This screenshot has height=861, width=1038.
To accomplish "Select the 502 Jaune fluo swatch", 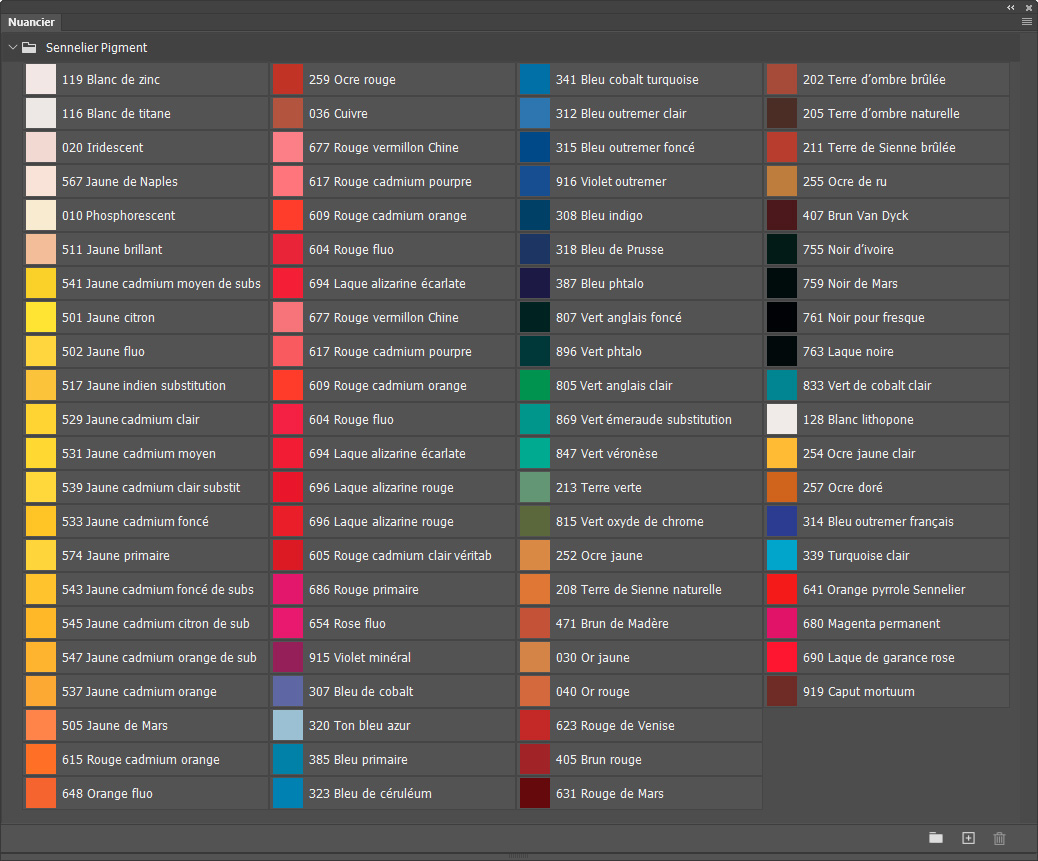I will pyautogui.click(x=146, y=351).
